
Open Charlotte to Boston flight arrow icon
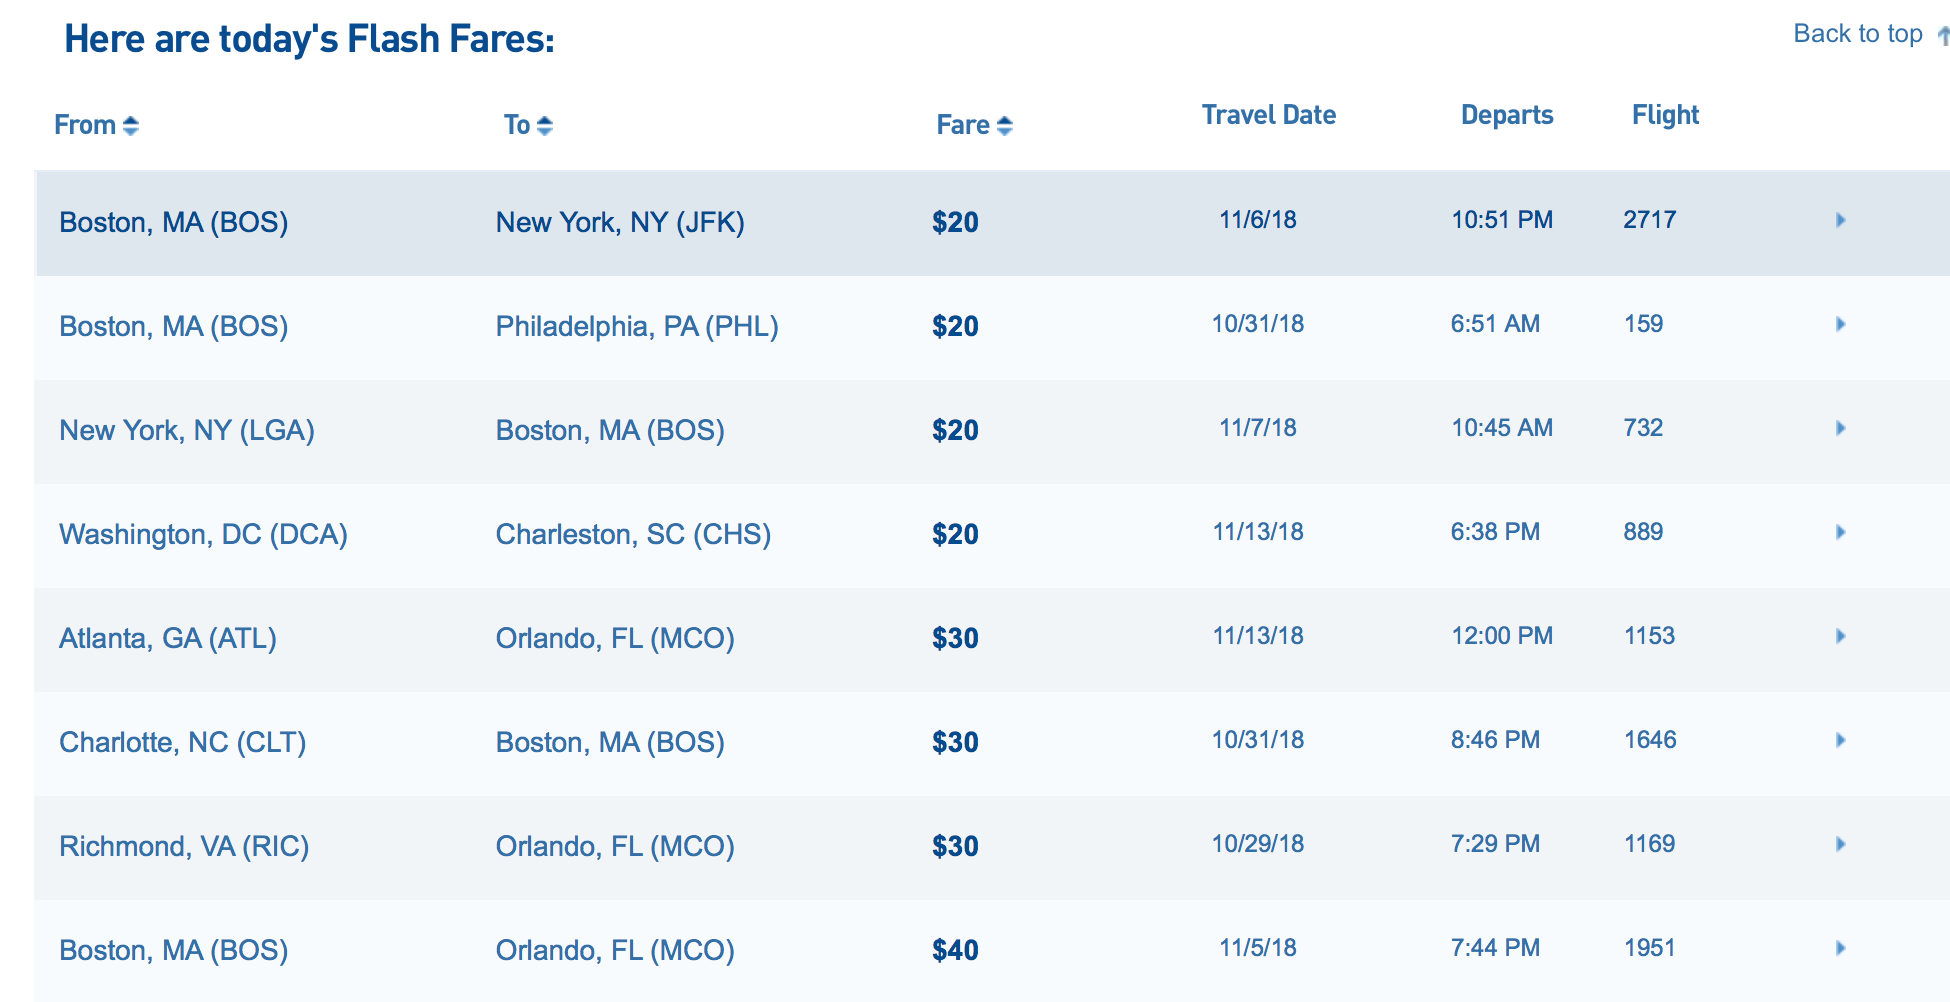pyautogui.click(x=1840, y=740)
